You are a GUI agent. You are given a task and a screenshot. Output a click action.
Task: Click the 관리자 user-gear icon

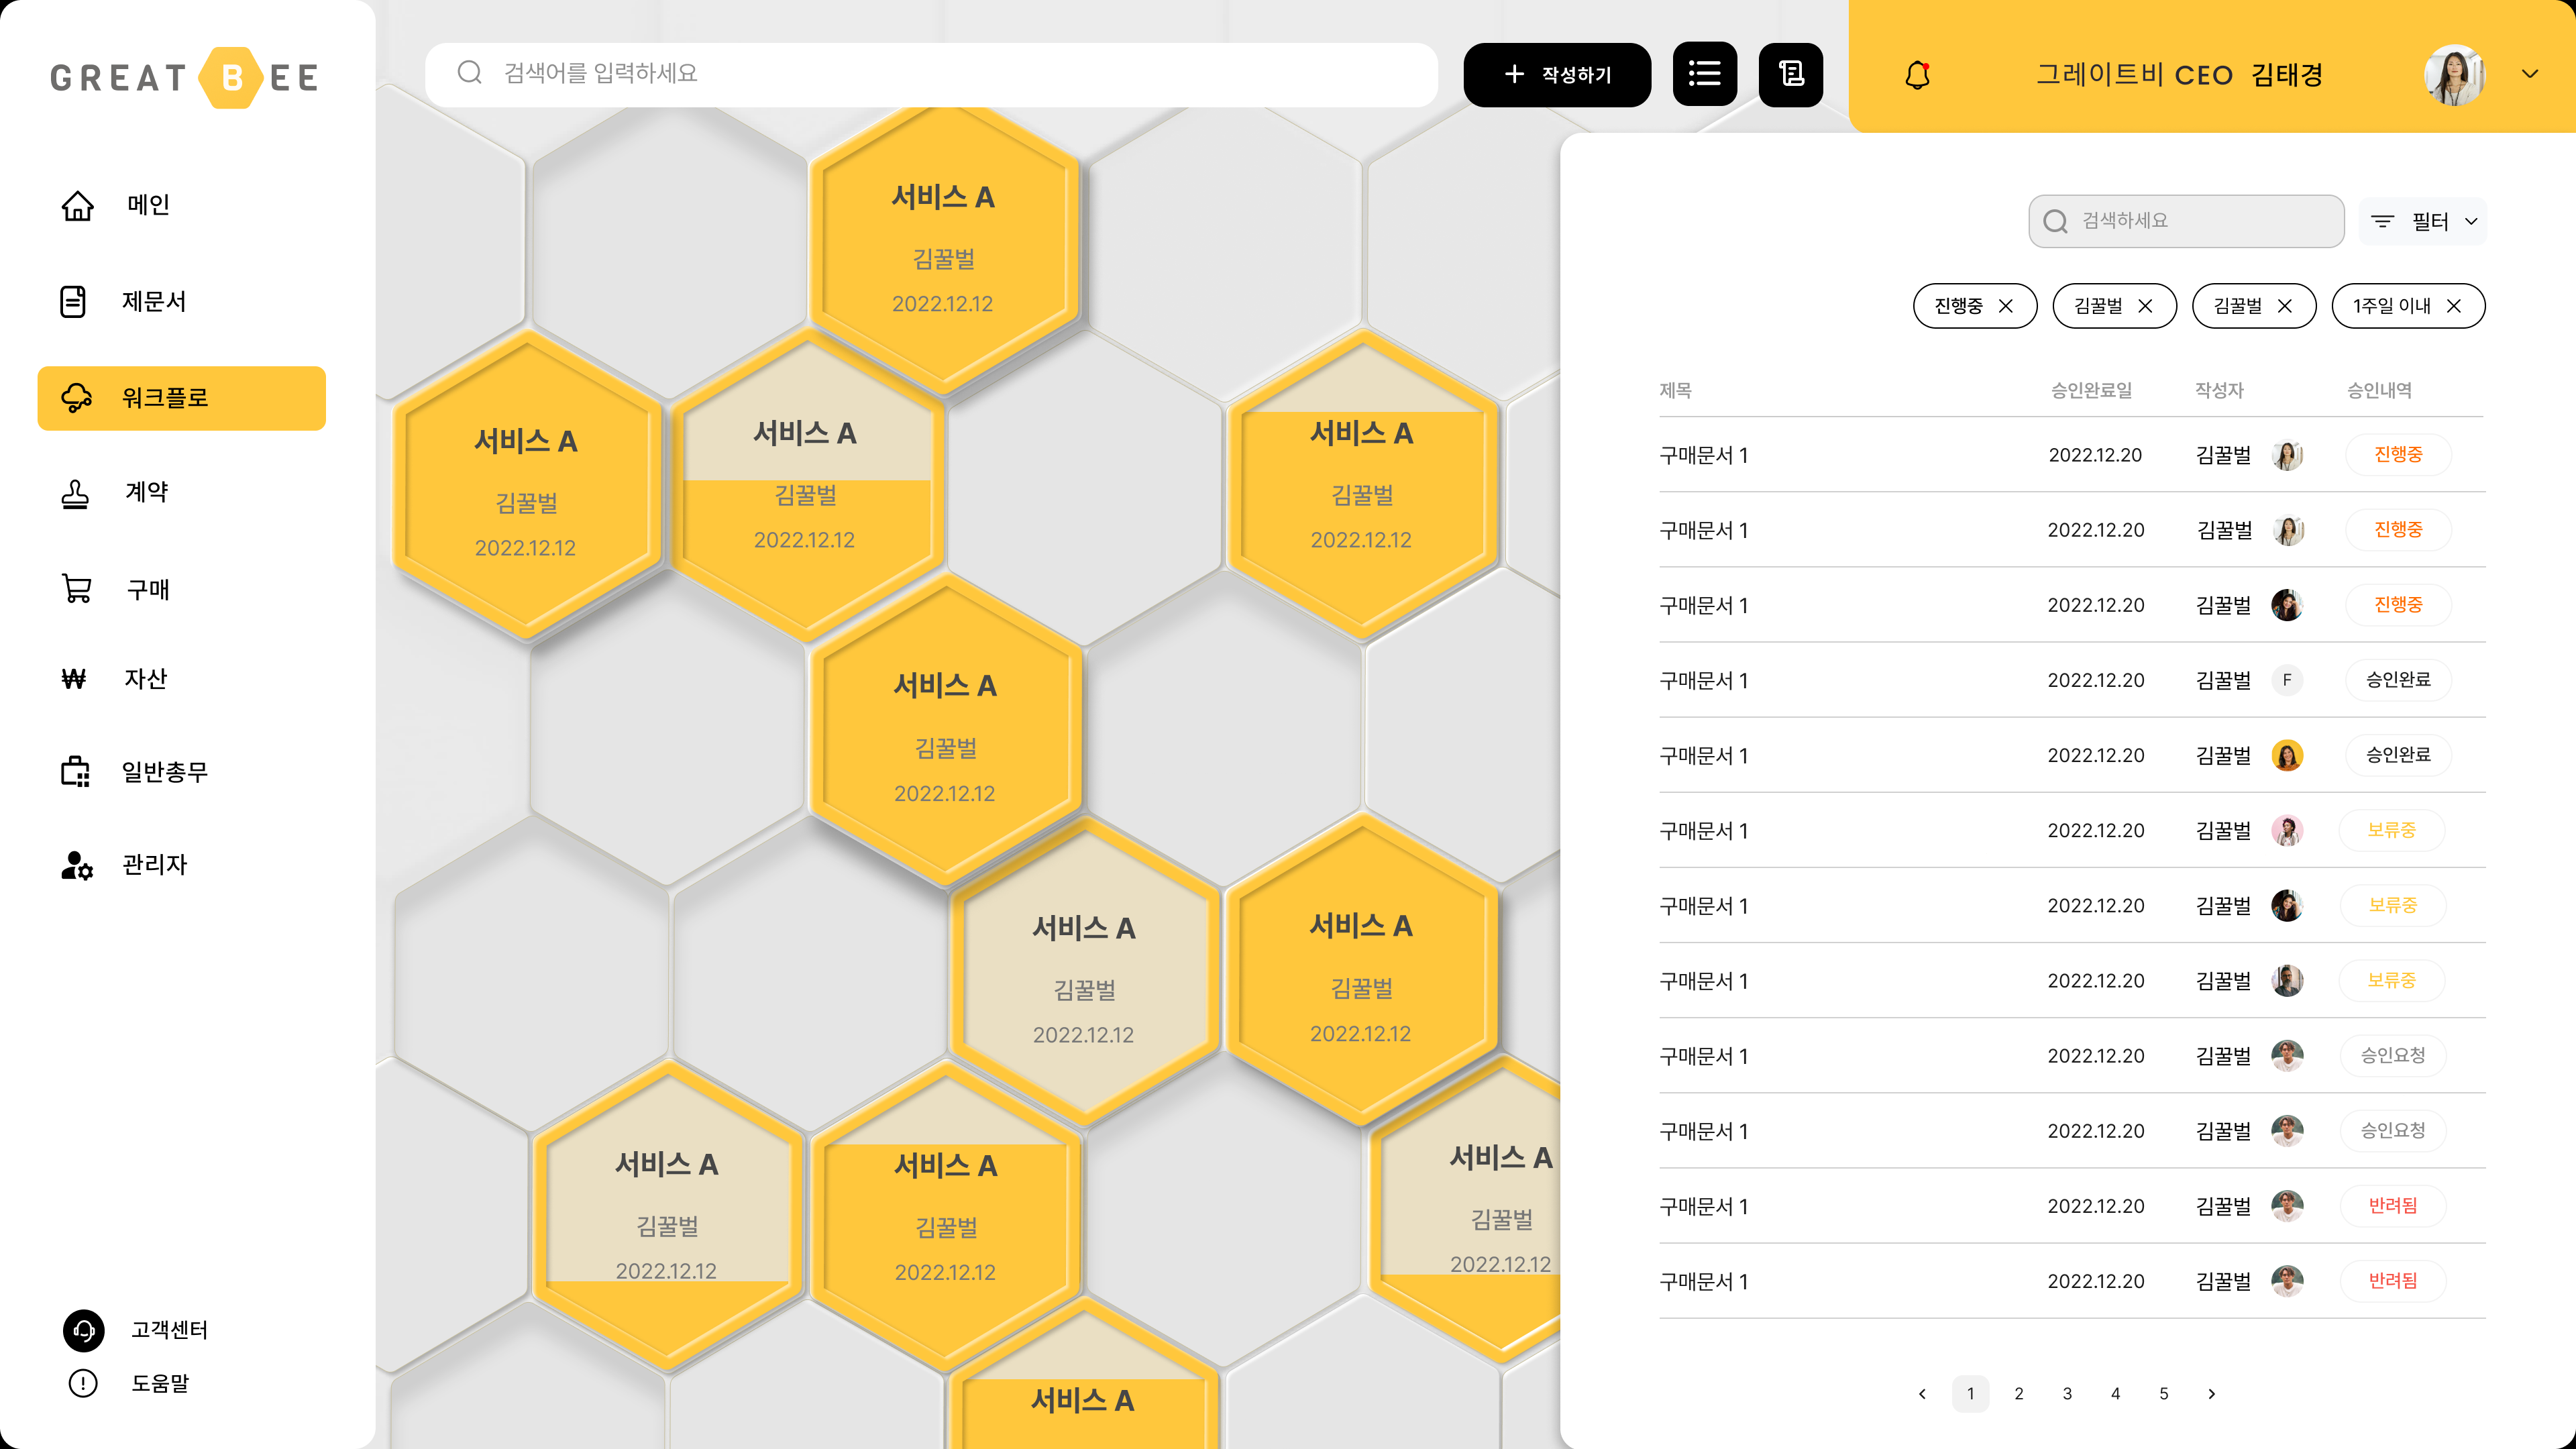[76, 865]
